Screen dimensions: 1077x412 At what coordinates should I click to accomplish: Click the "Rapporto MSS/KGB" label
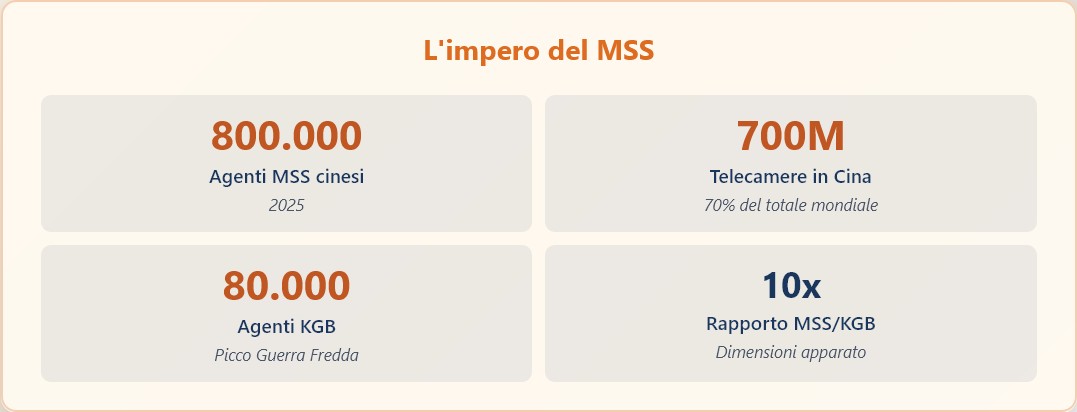click(x=790, y=324)
